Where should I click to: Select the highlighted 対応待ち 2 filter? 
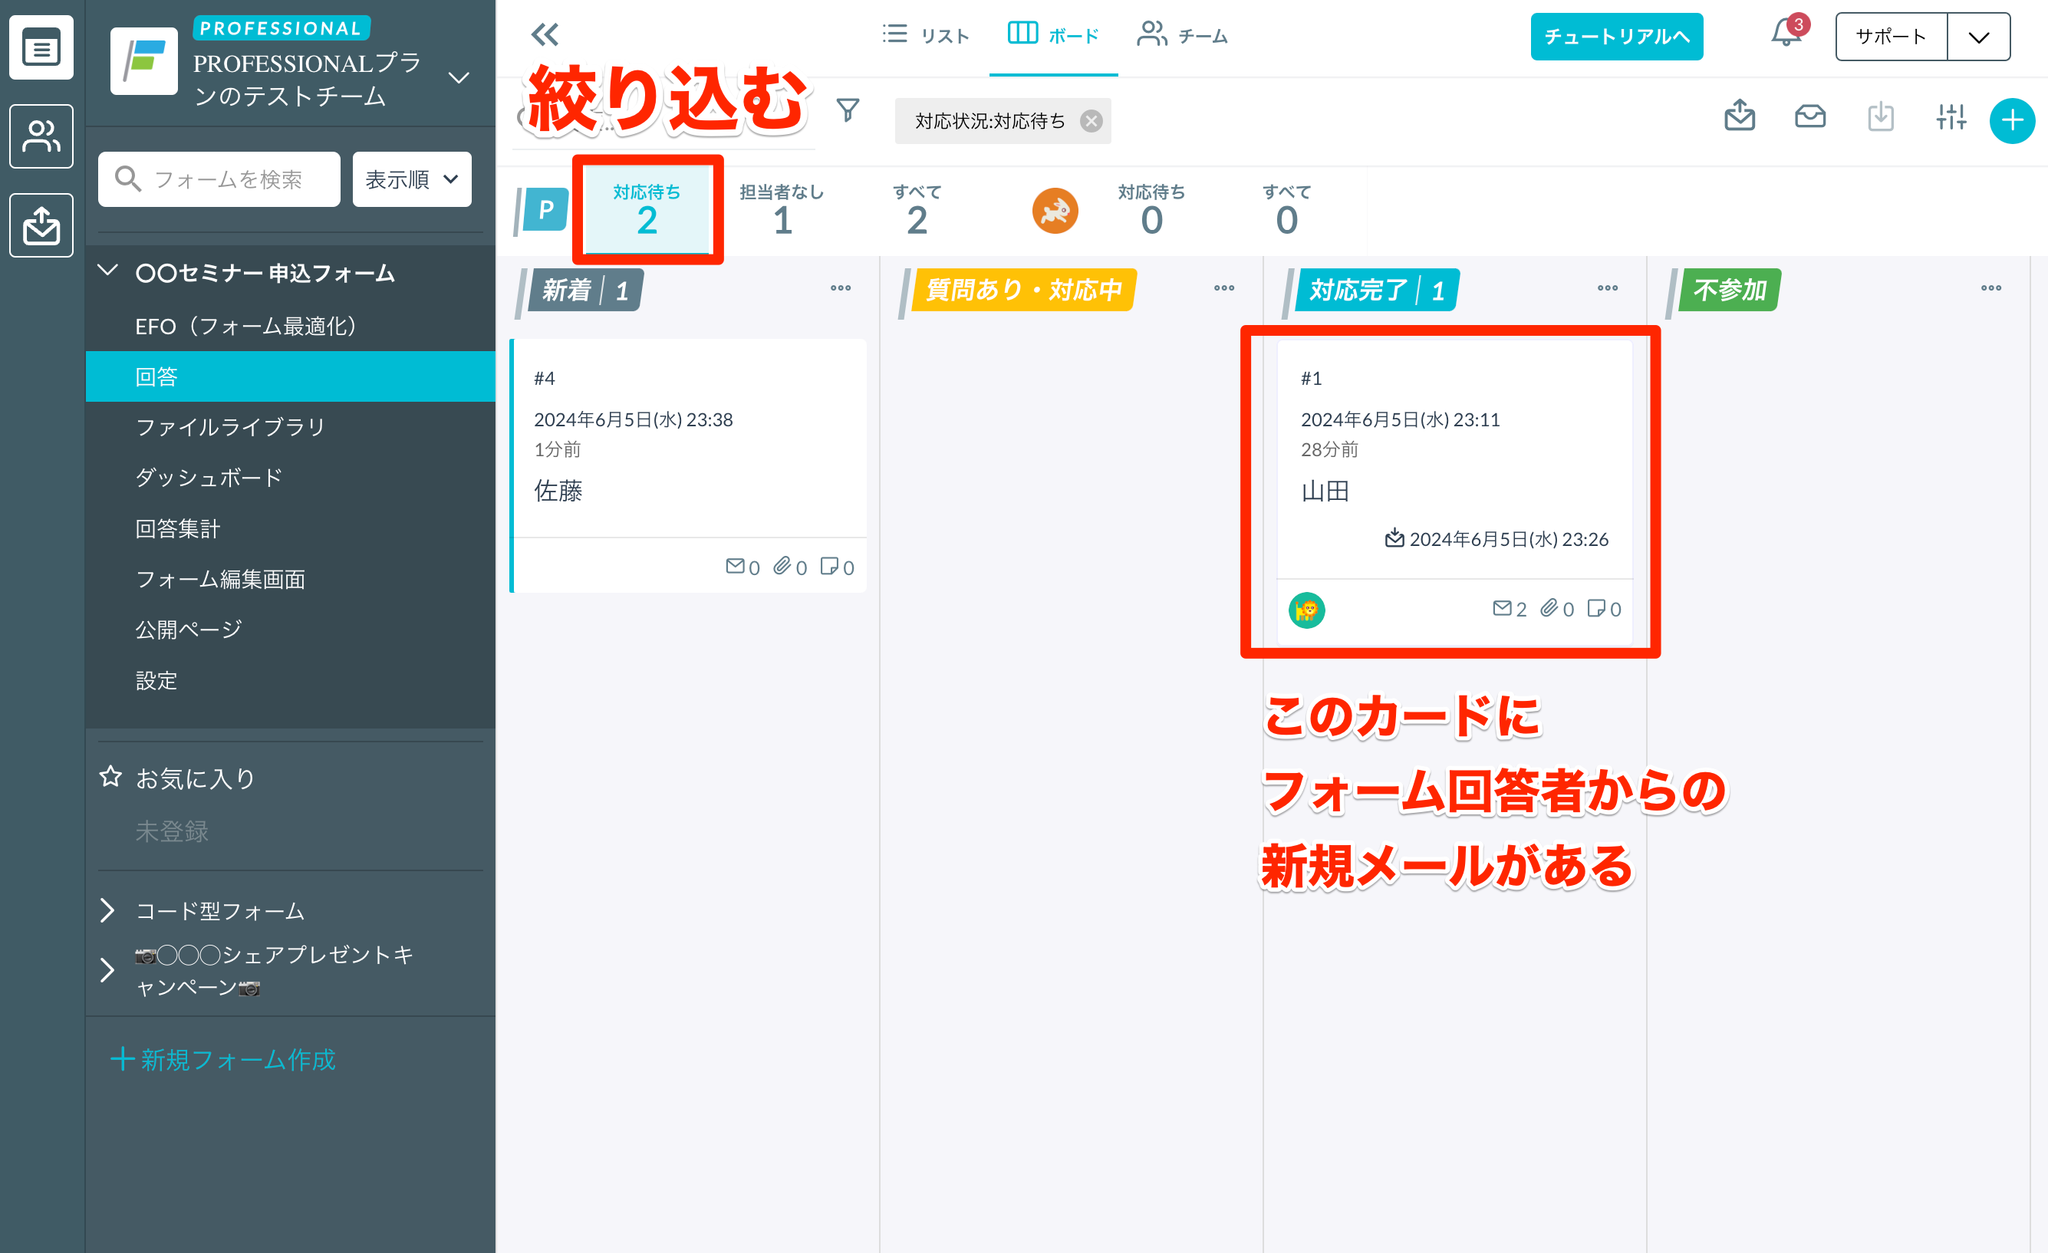647,210
